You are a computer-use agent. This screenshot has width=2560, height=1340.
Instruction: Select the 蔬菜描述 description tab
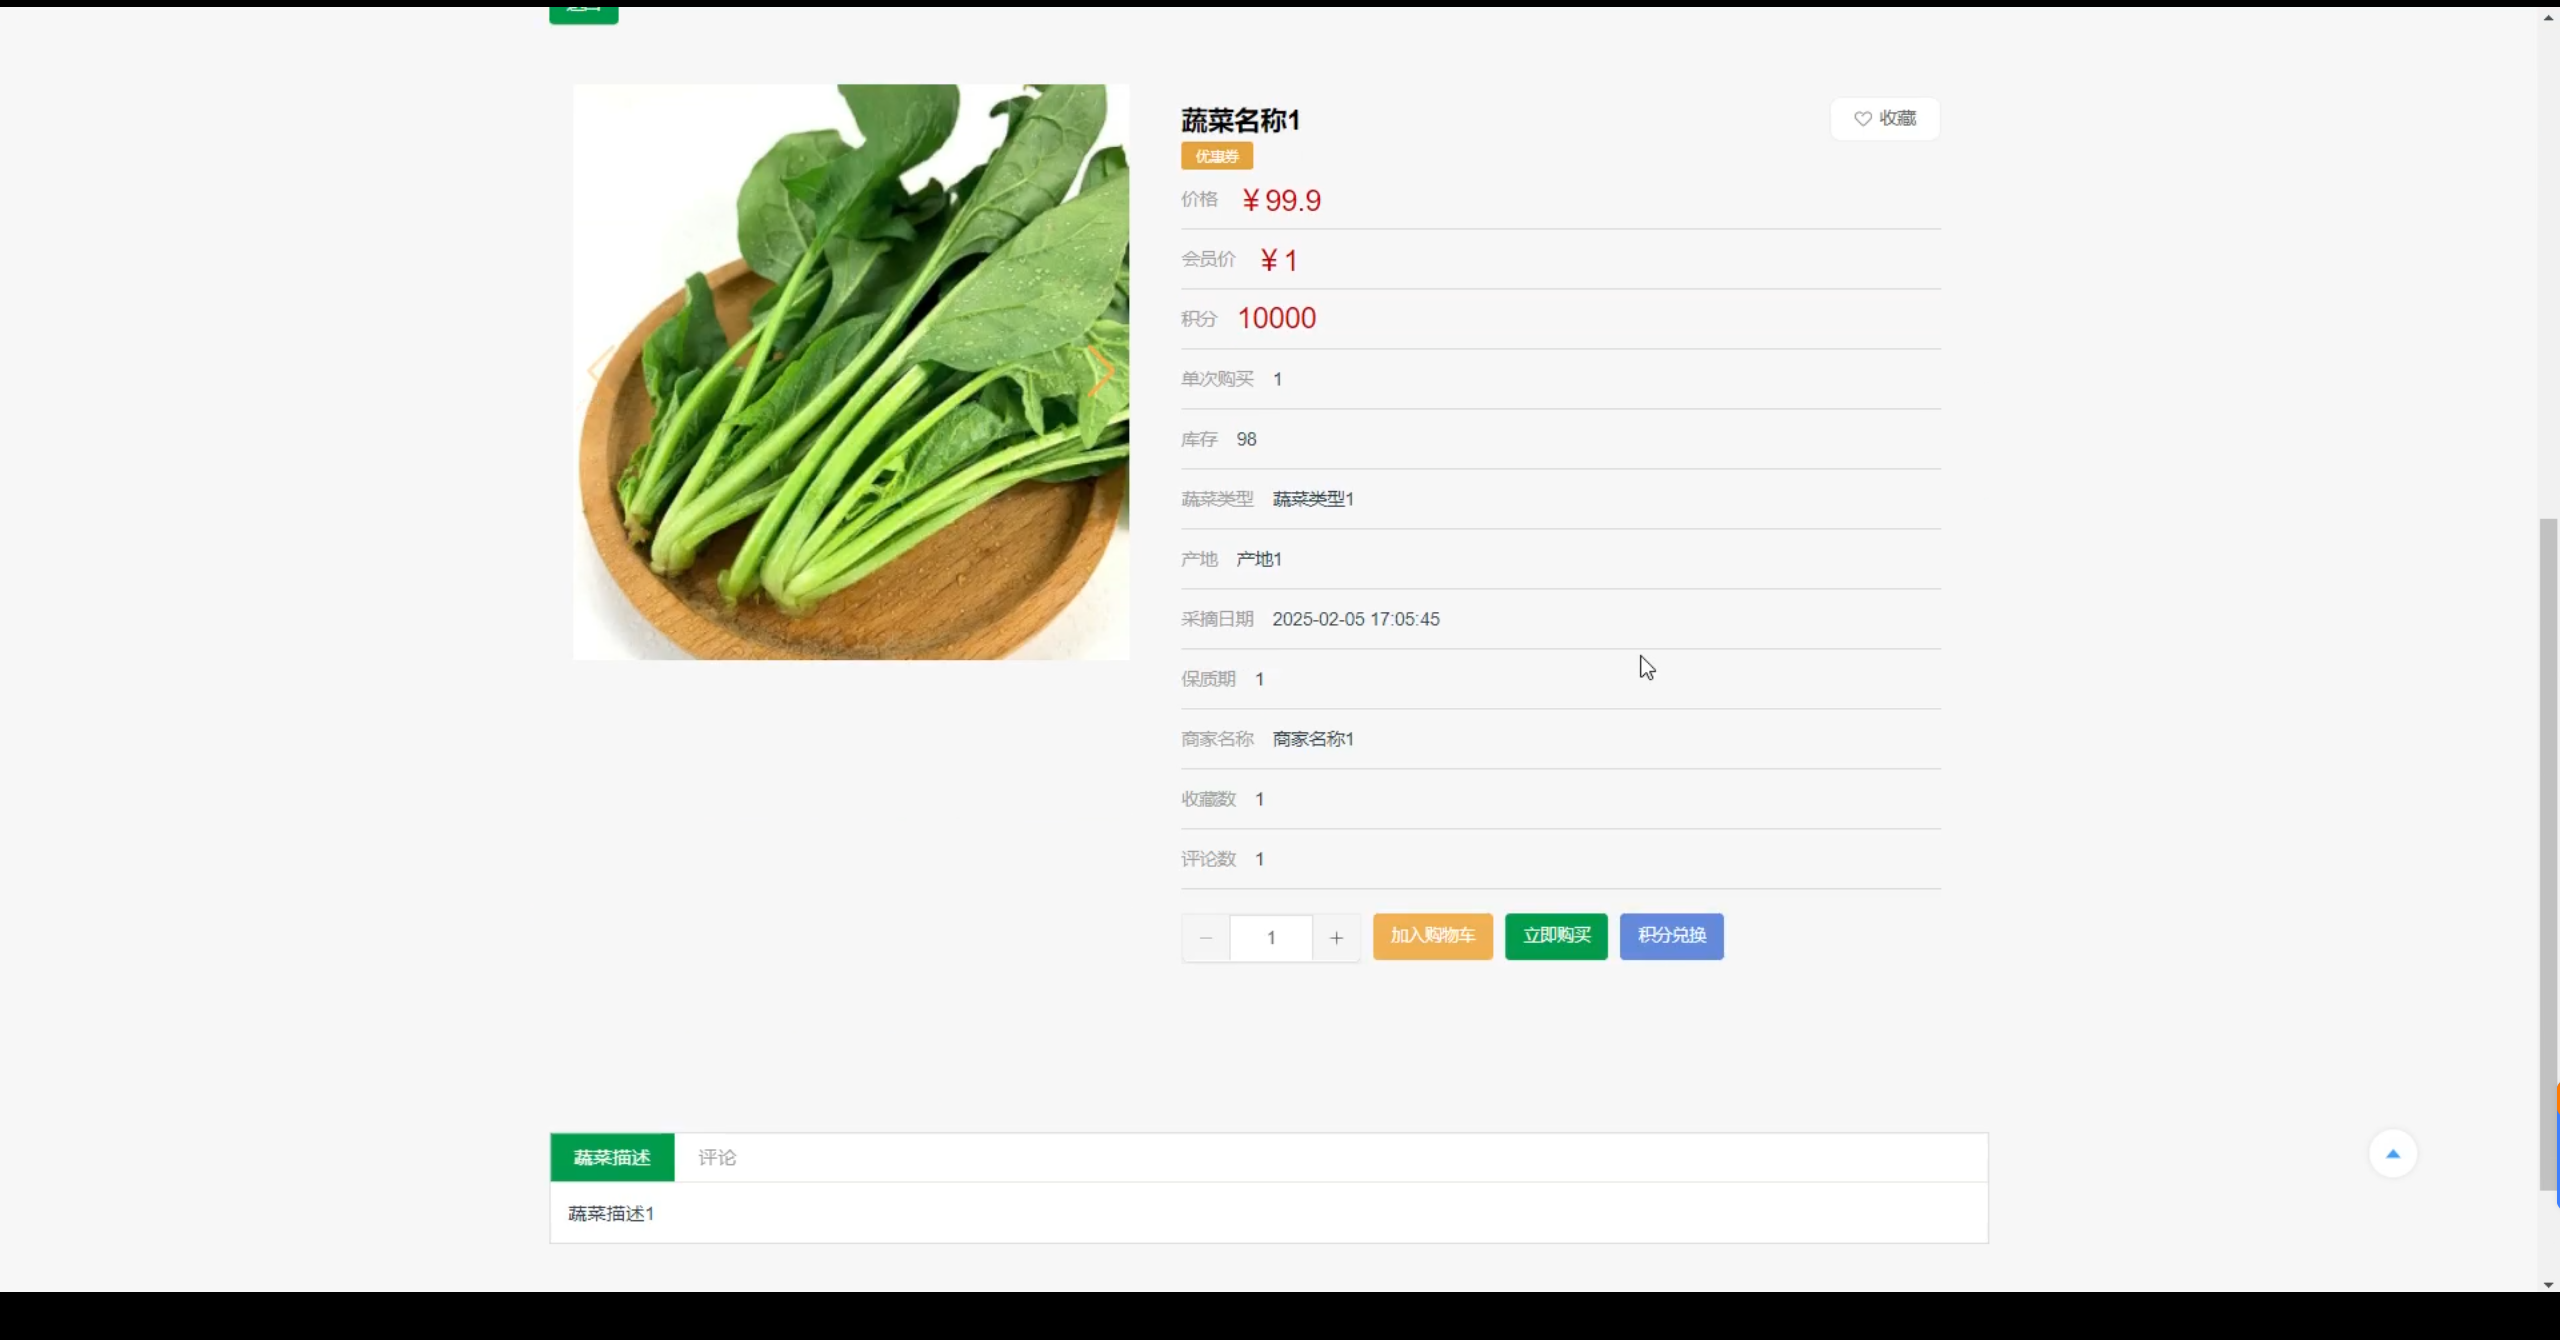(x=612, y=1158)
